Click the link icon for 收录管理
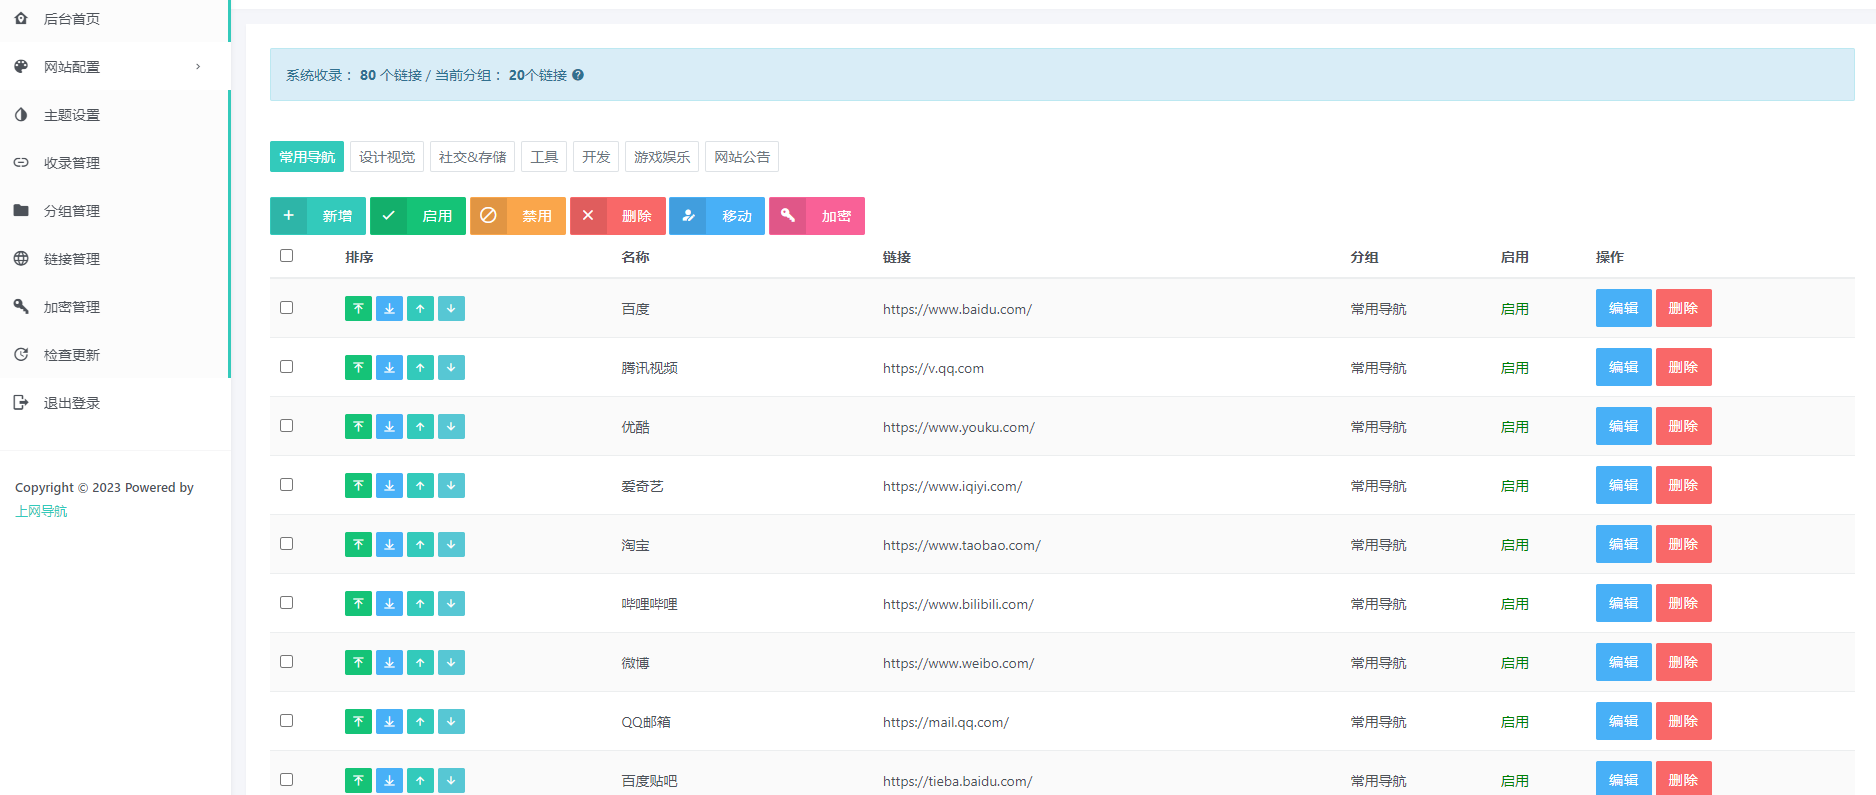The width and height of the screenshot is (1876, 795). tap(21, 163)
